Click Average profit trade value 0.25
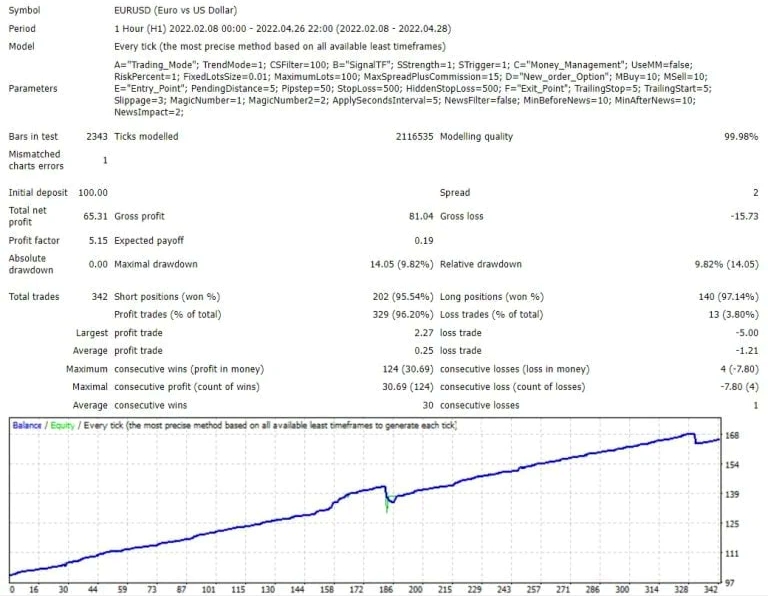768x596 pixels. pyautogui.click(x=424, y=351)
